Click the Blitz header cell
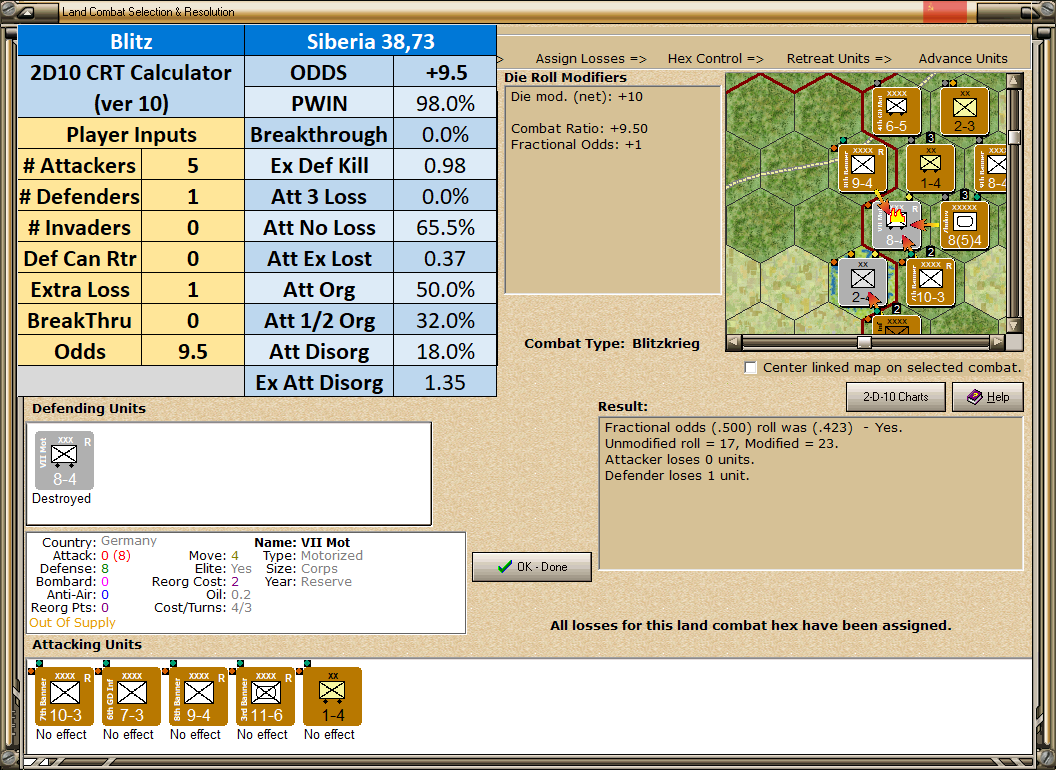This screenshot has height=770, width=1056. 131,42
